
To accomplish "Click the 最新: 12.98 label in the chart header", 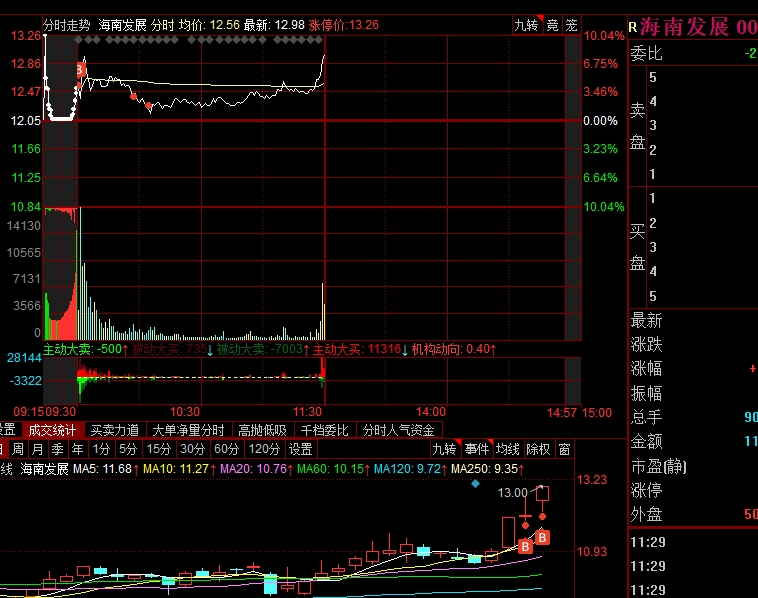I will [x=274, y=25].
